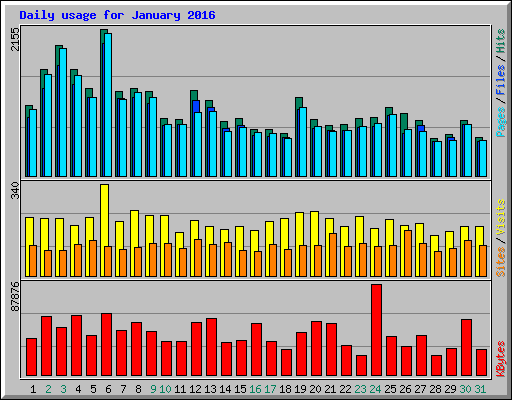This screenshot has height=400, width=512.
Task: Select the 87876 KBytes axis value
Action: pyautogui.click(x=16, y=296)
